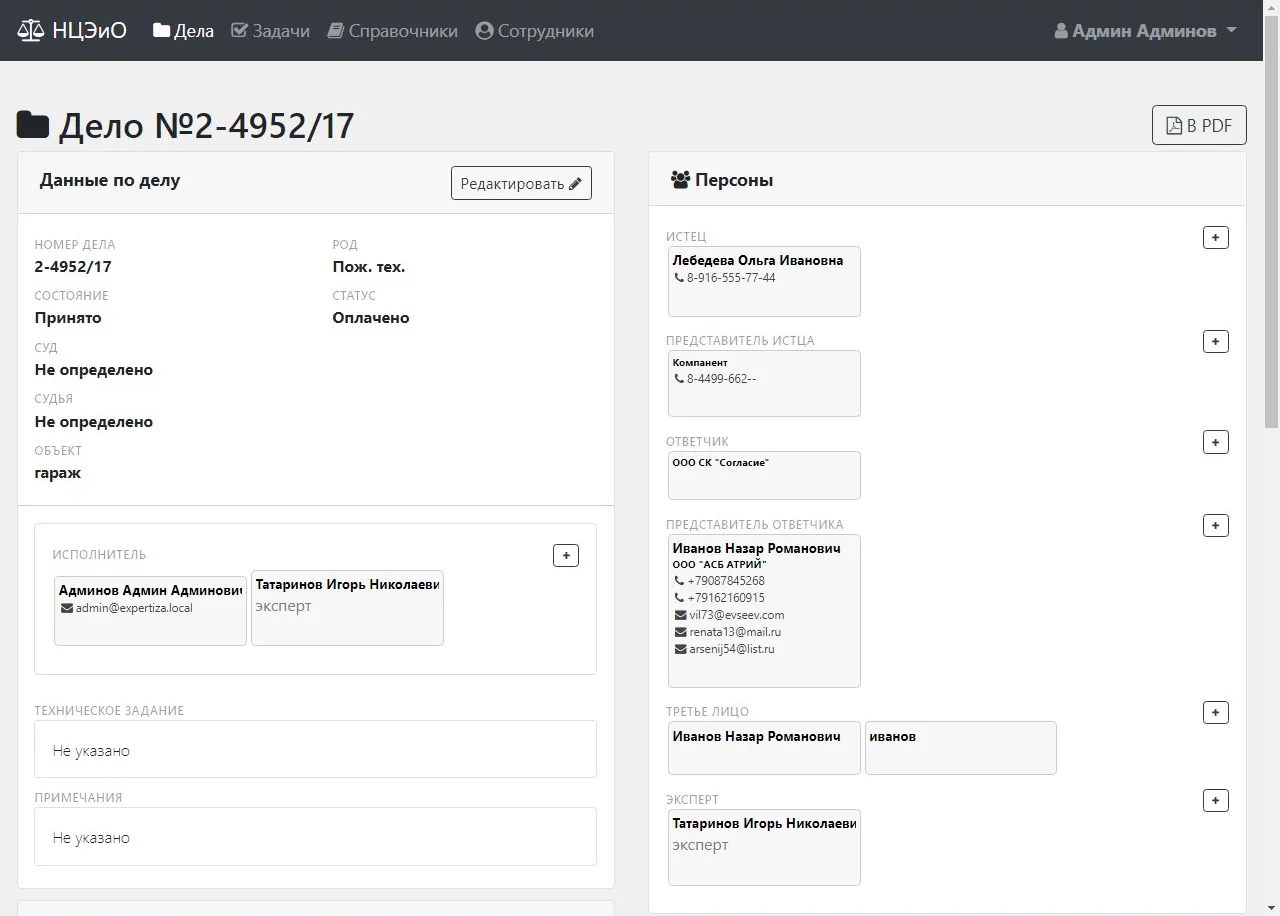Click the group icon beside Персоны heading
1280x916 pixels.
click(681, 180)
